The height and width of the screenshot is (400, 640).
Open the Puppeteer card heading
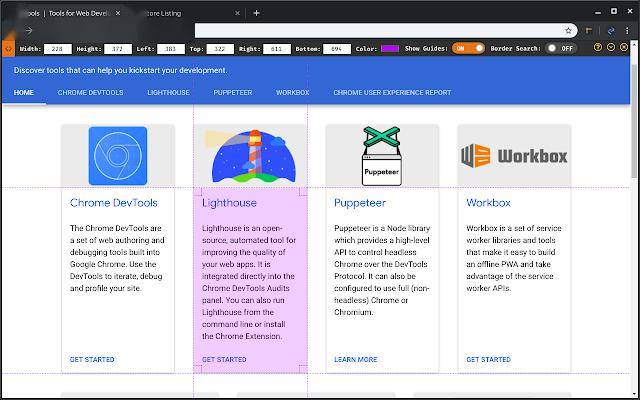360,203
